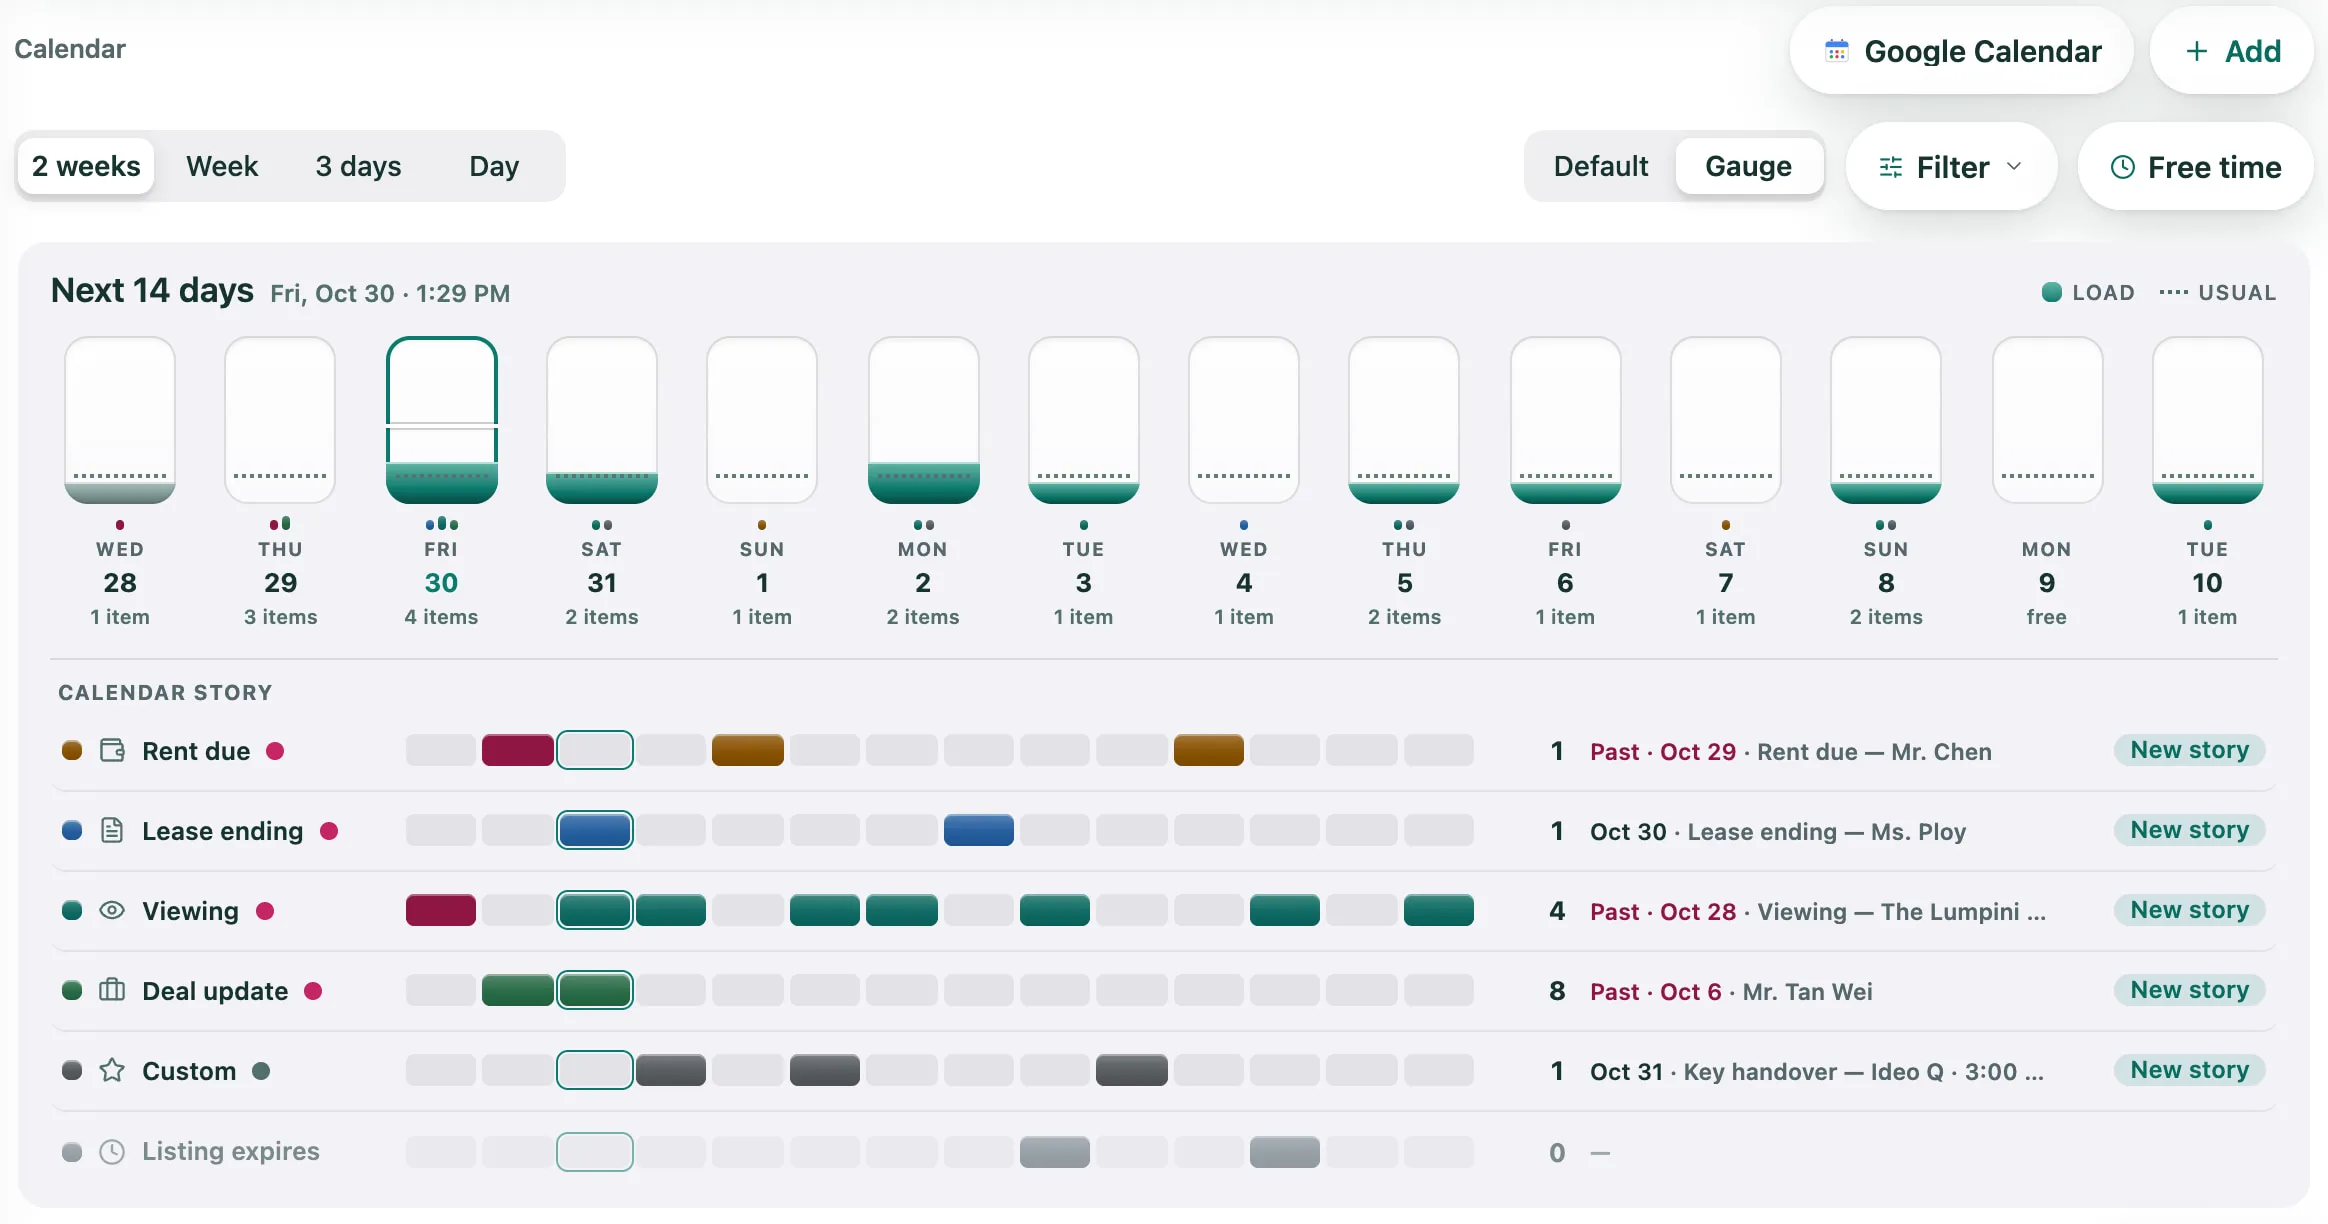Open the Filter dropdown chevron
The width and height of the screenshot is (2328, 1224).
[x=2015, y=167]
